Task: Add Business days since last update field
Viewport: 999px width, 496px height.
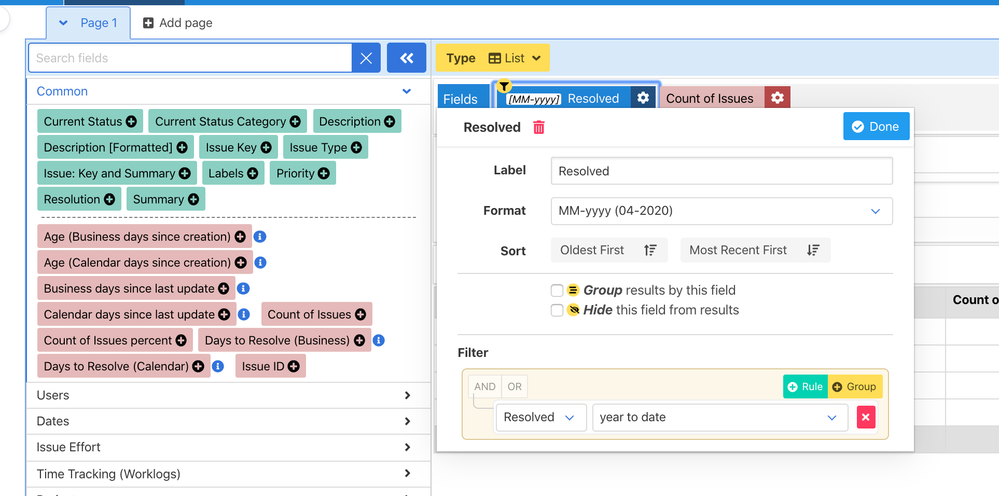Action: point(224,288)
